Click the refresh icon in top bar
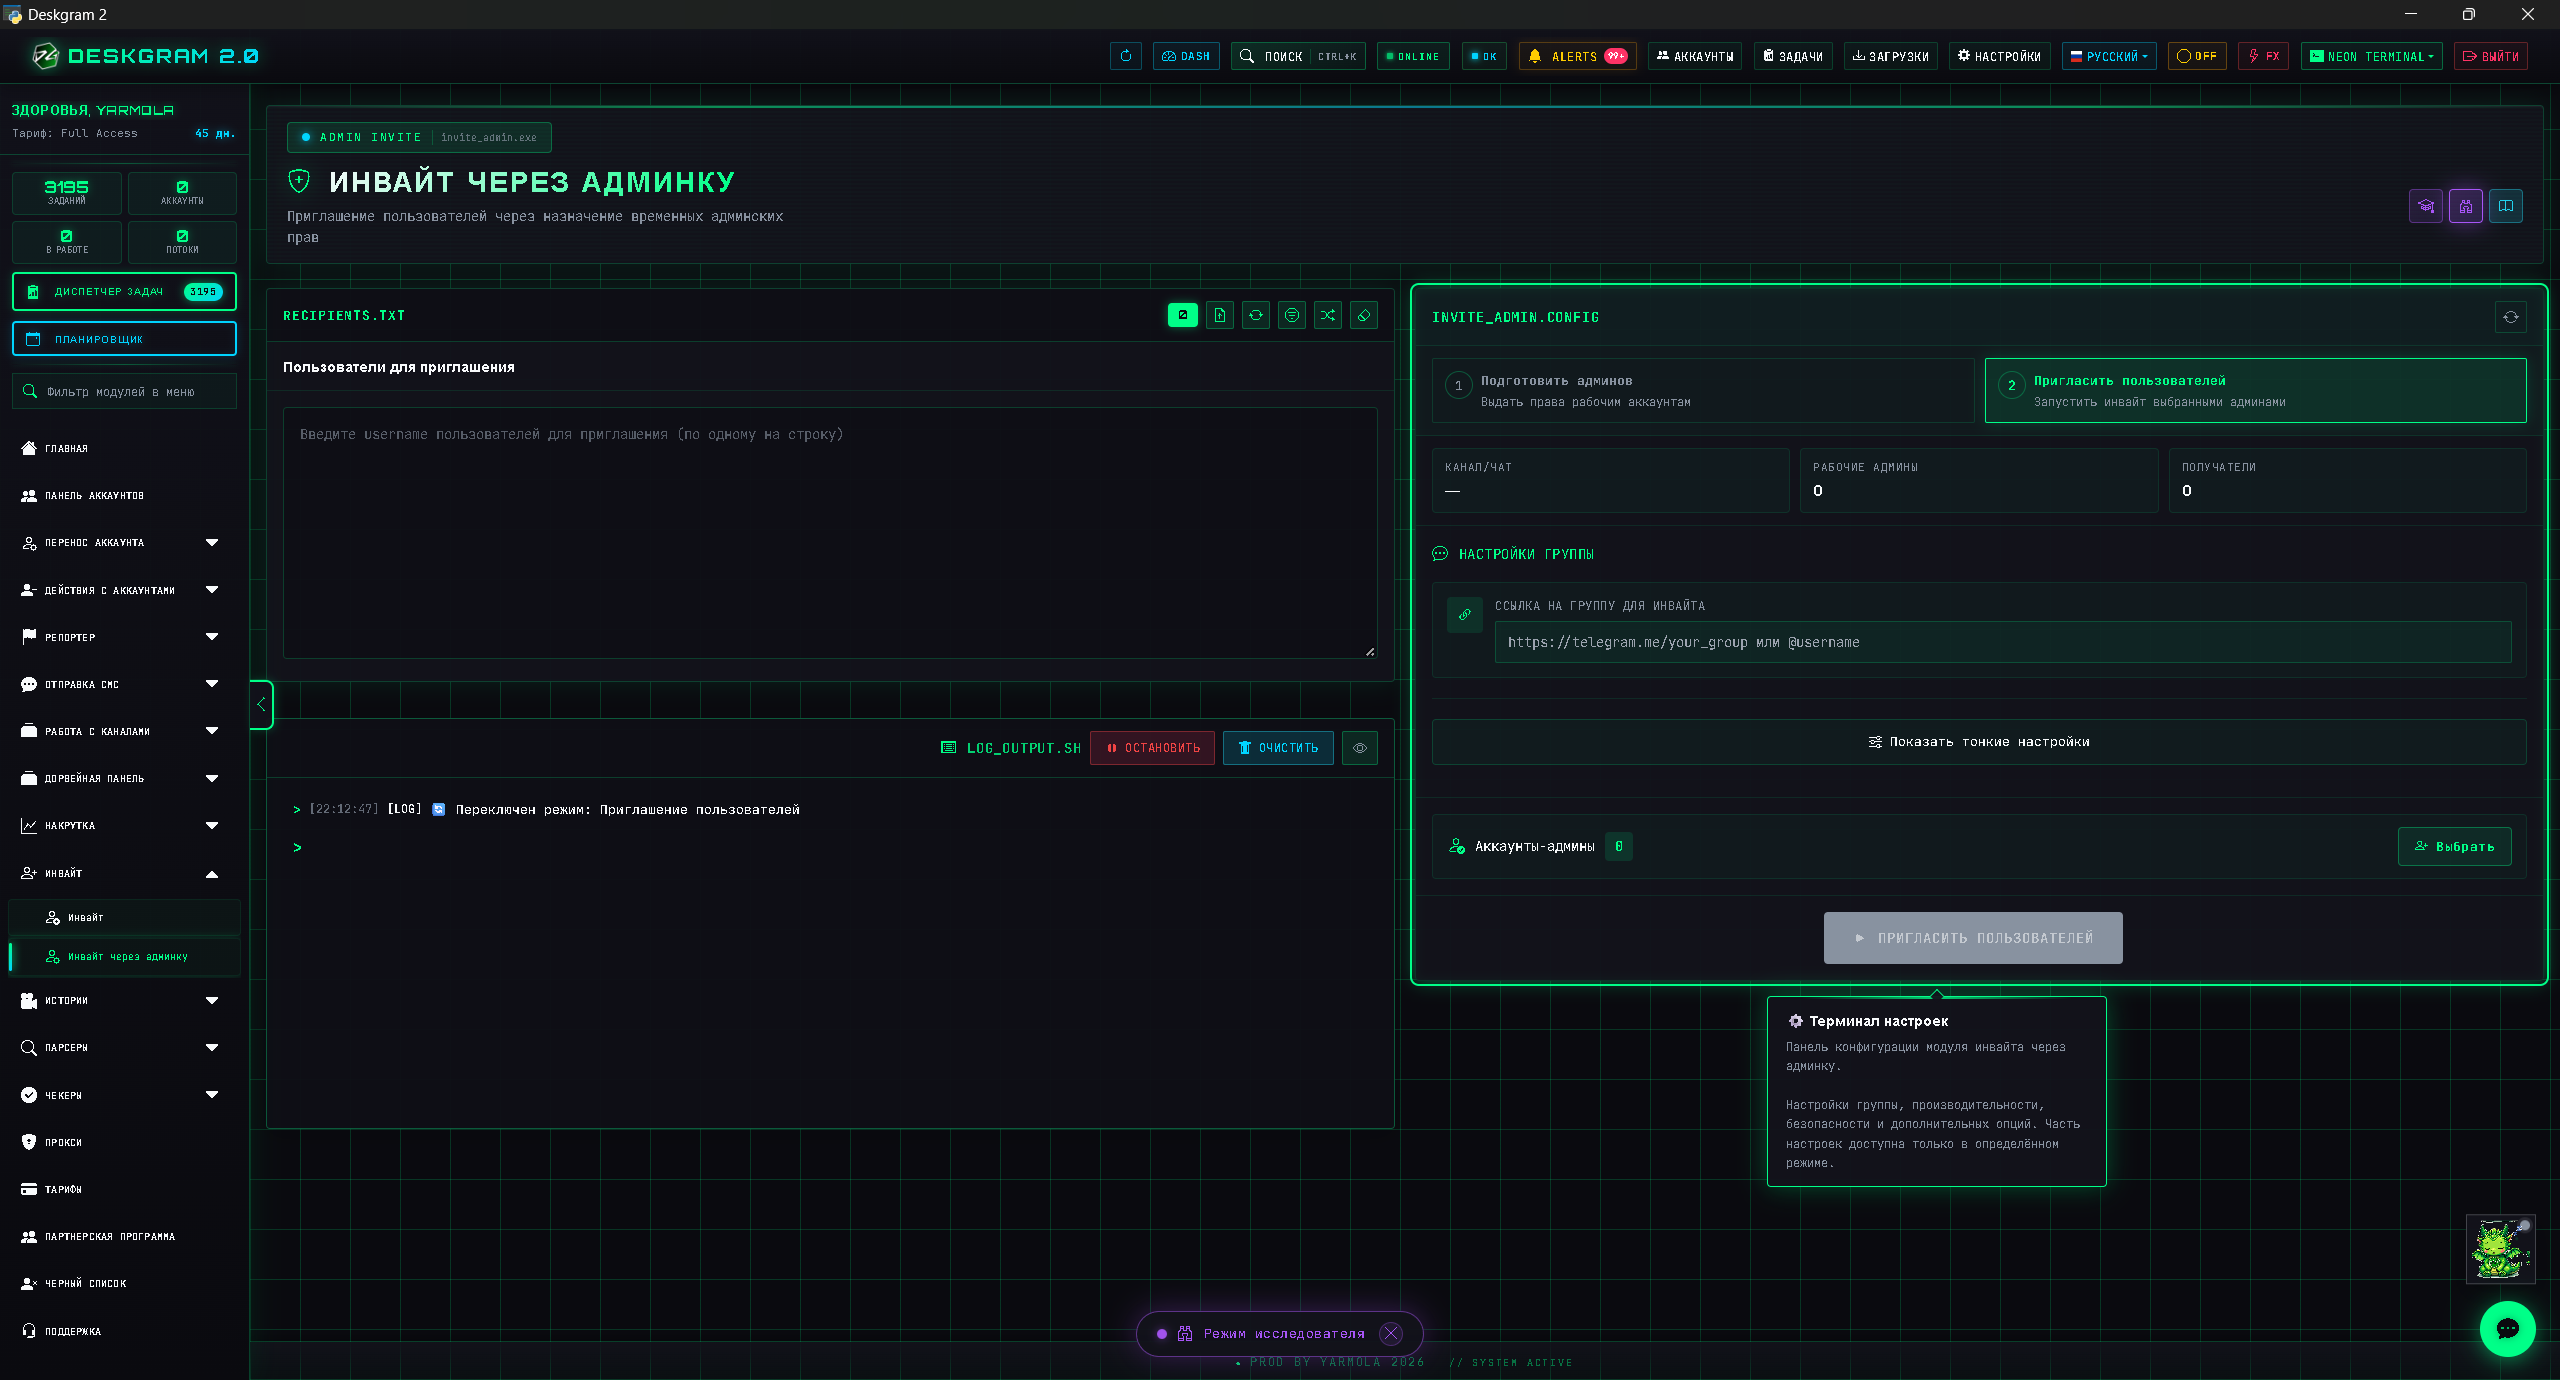 coord(1125,56)
